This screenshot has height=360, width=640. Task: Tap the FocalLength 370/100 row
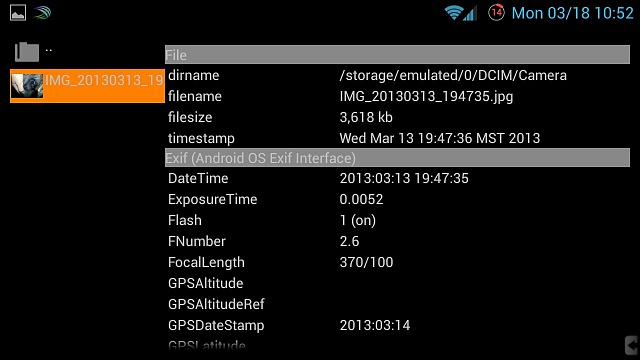397,262
